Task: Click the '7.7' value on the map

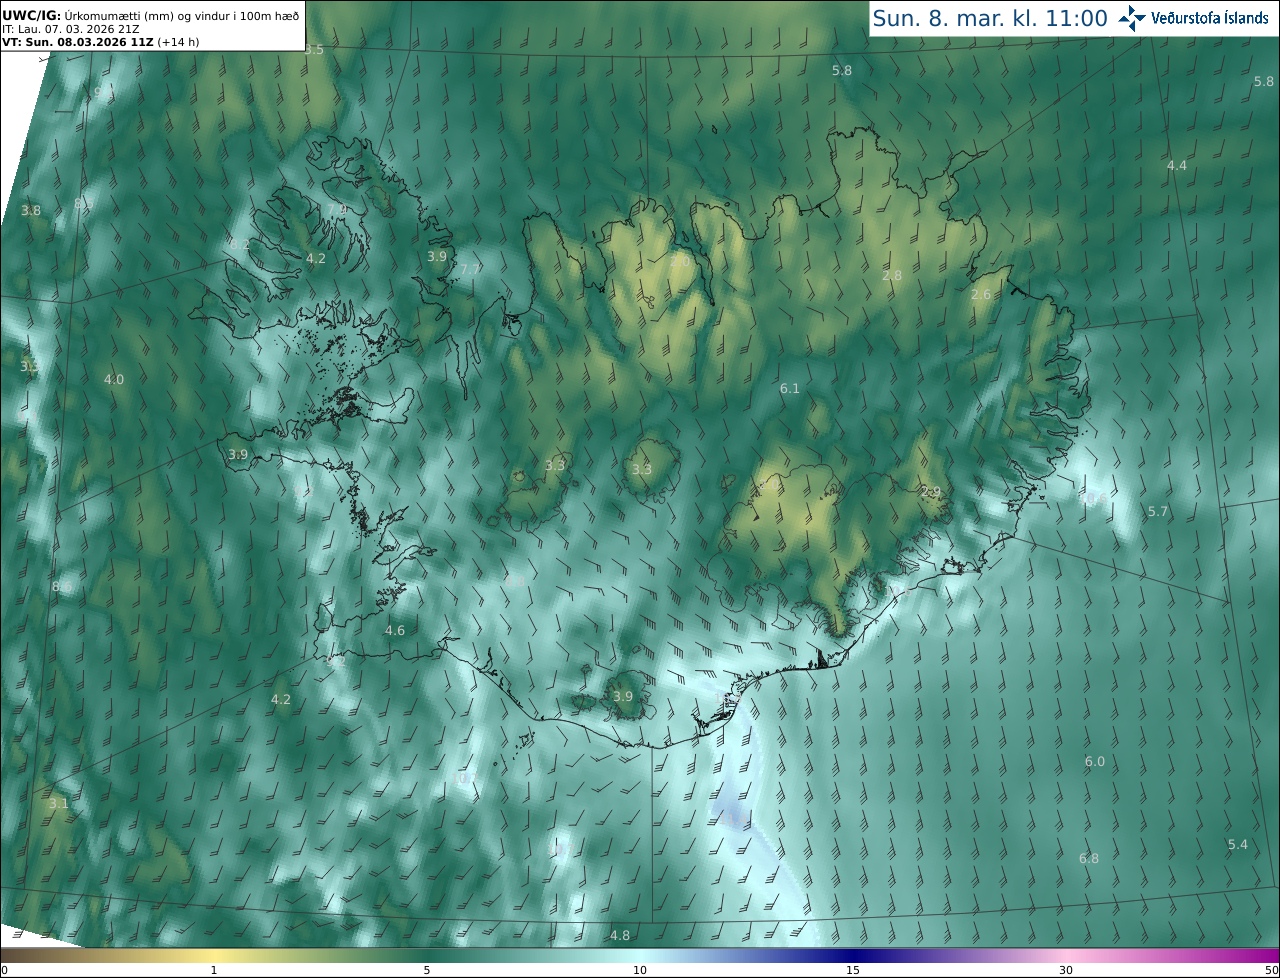Action: click(470, 270)
